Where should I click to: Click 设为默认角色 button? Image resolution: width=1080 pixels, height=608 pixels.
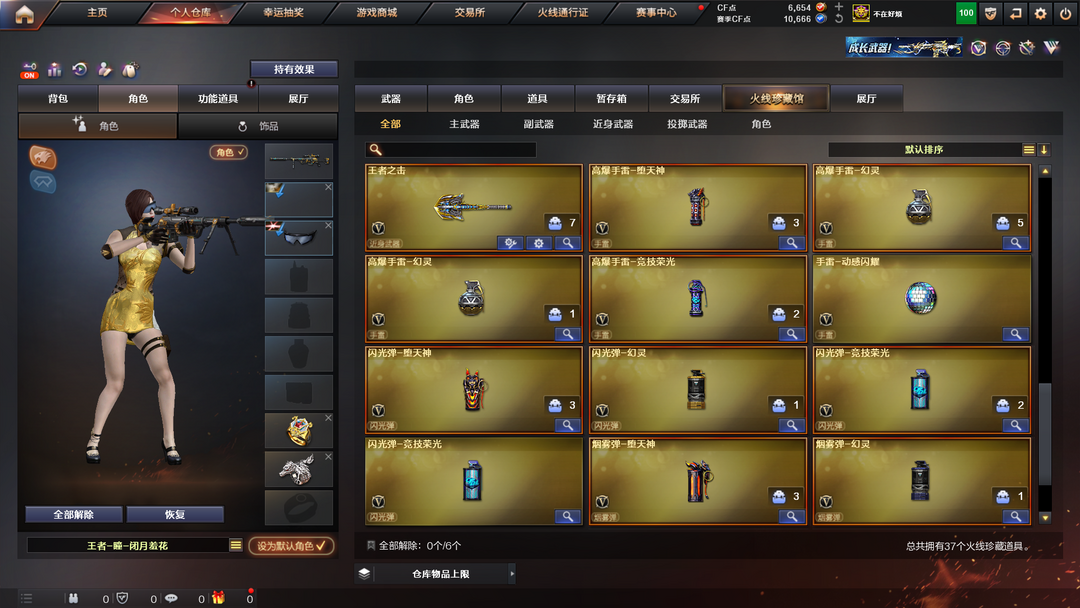click(291, 546)
